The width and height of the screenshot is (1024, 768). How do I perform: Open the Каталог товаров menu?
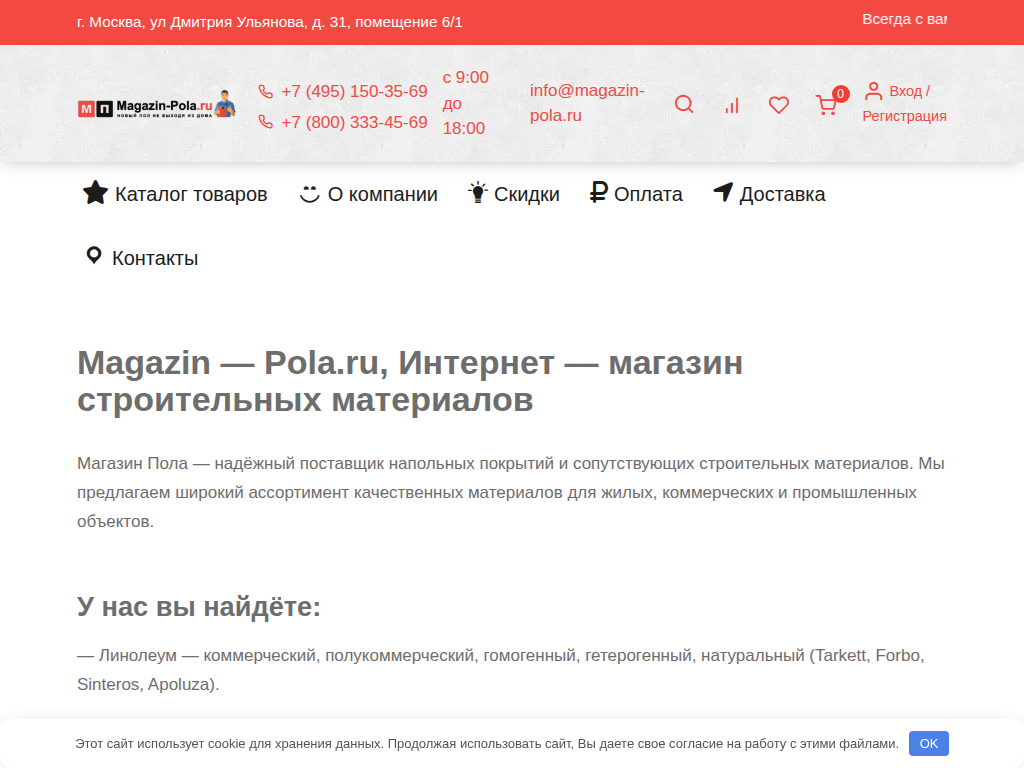(x=190, y=193)
